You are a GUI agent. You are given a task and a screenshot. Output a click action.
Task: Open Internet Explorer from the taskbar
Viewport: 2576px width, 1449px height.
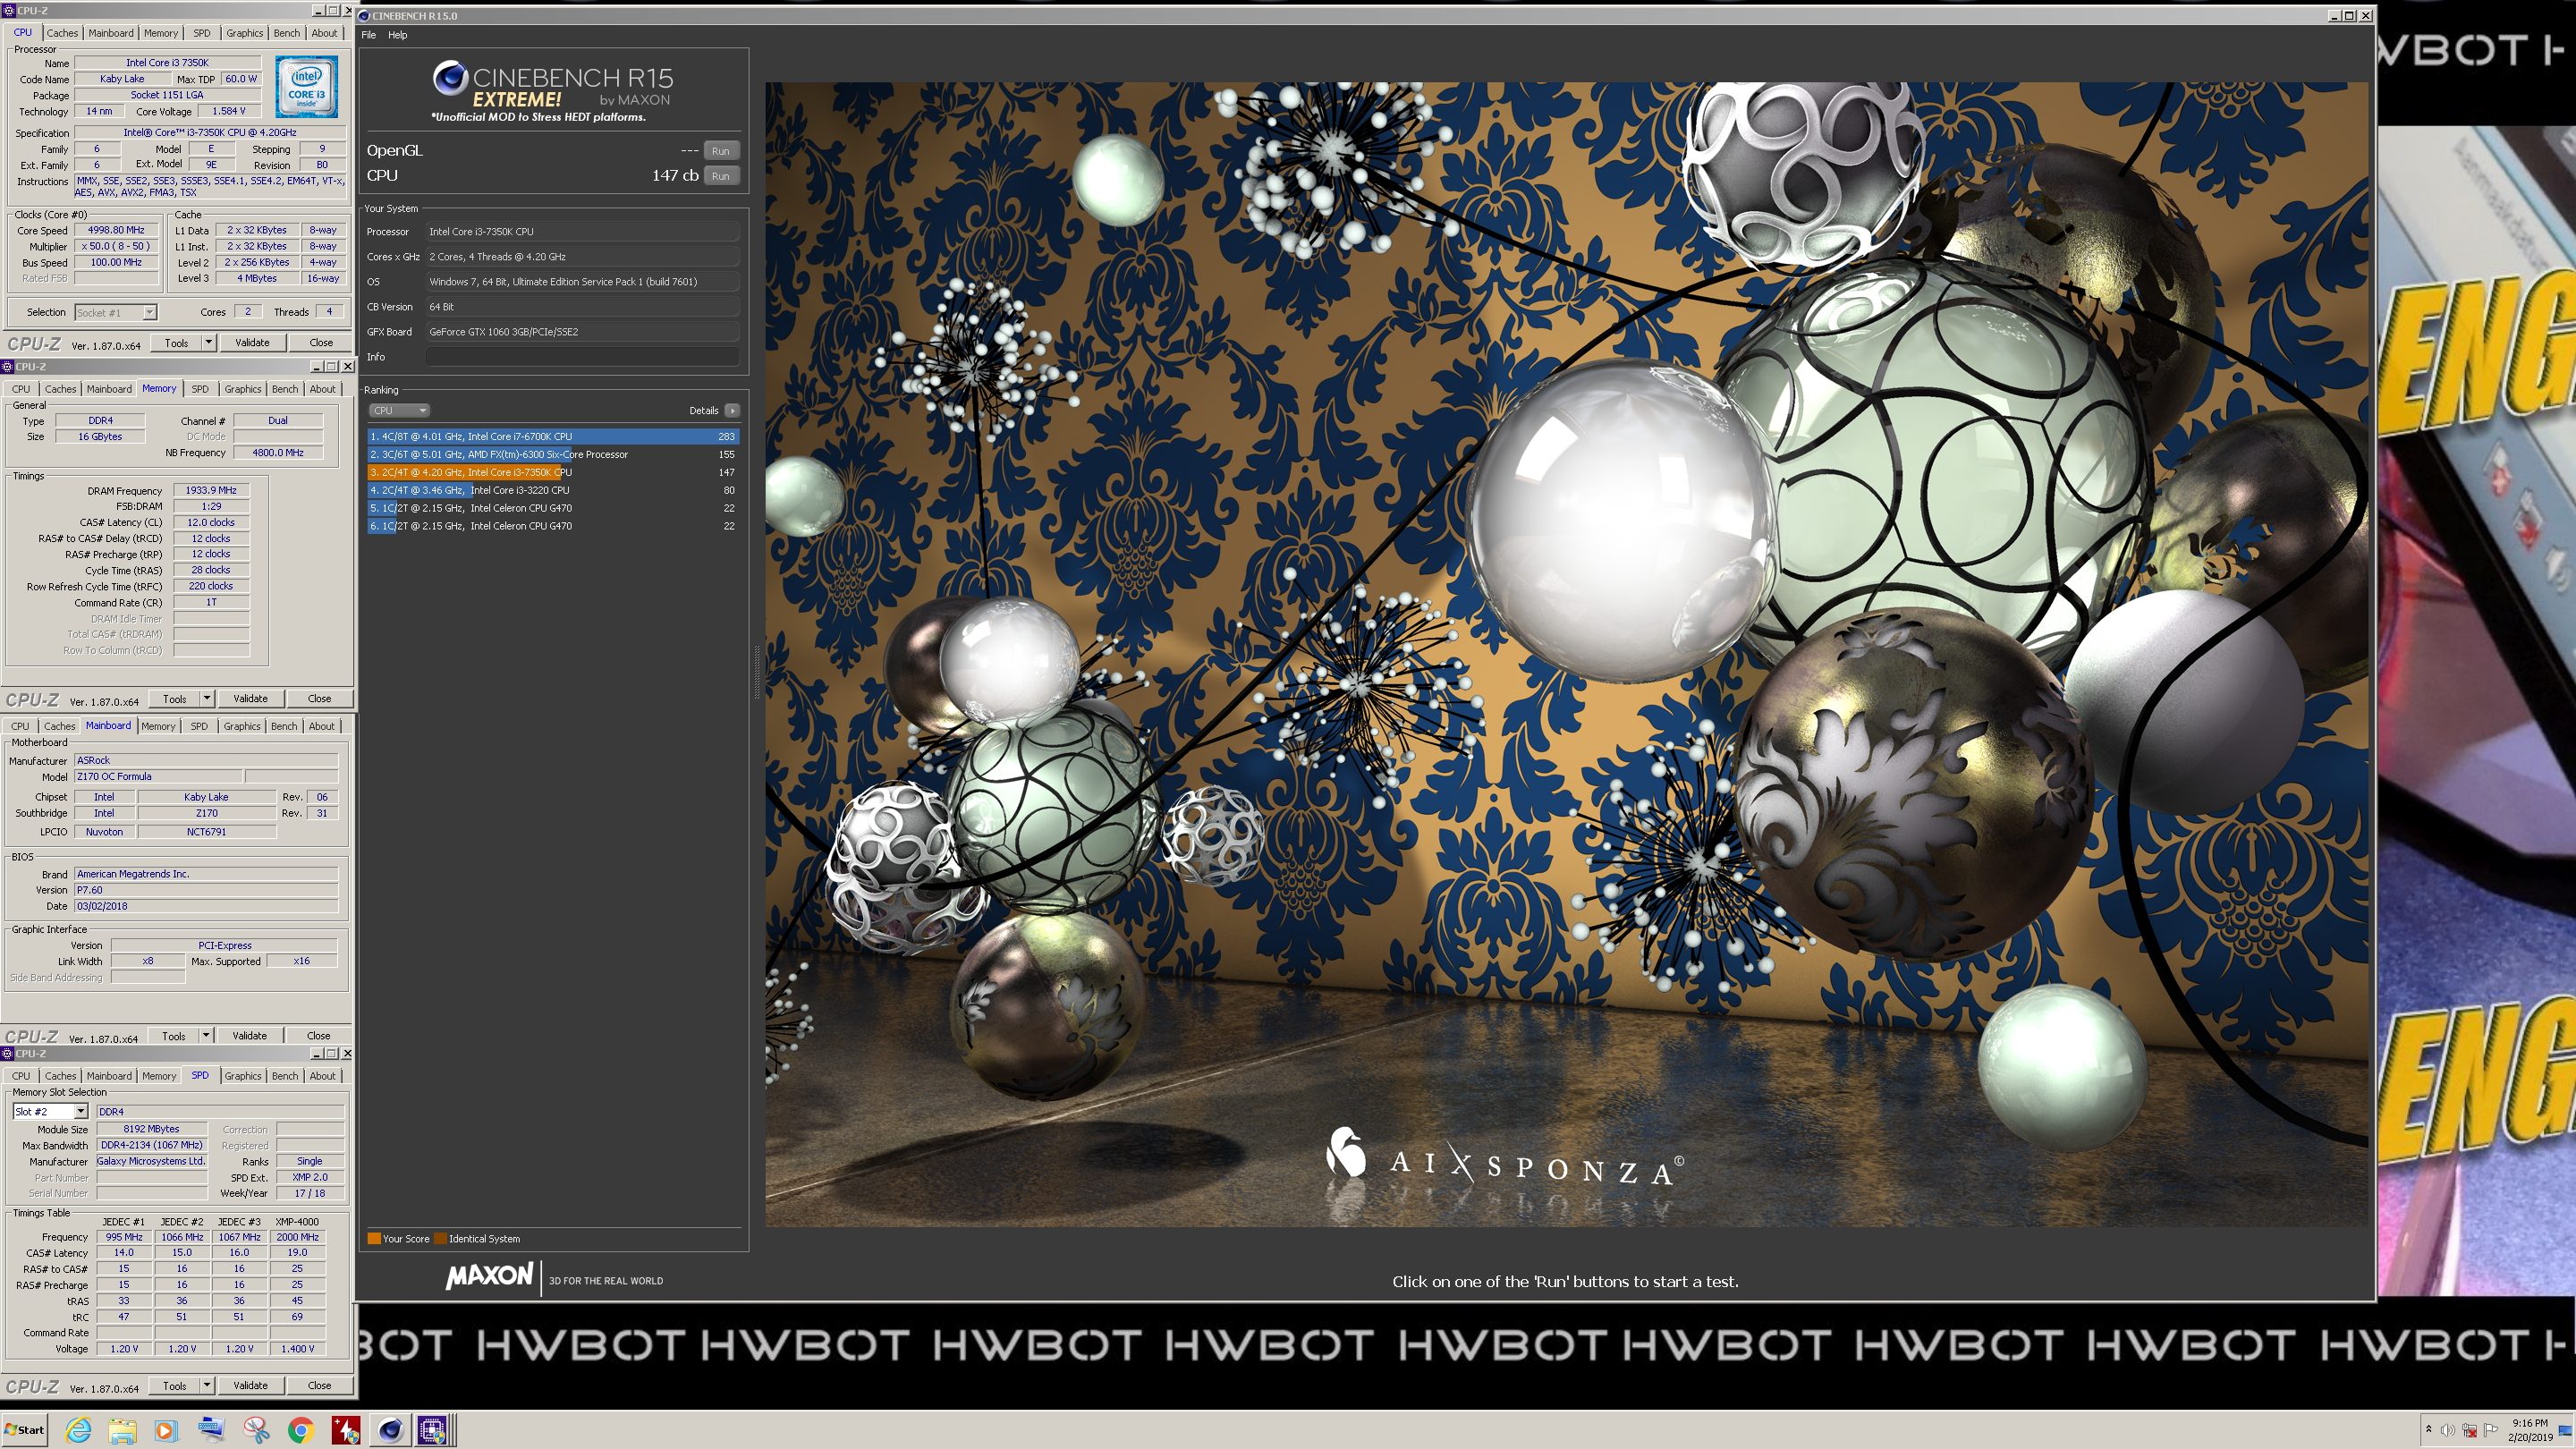tap(78, 1430)
